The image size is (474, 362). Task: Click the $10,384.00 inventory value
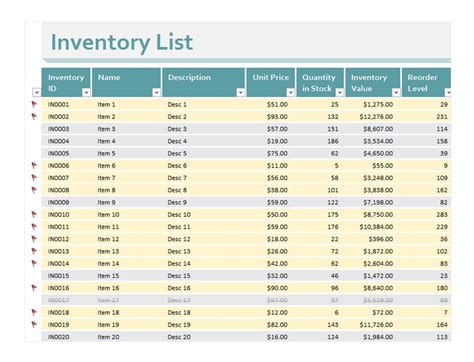pyautogui.click(x=376, y=227)
